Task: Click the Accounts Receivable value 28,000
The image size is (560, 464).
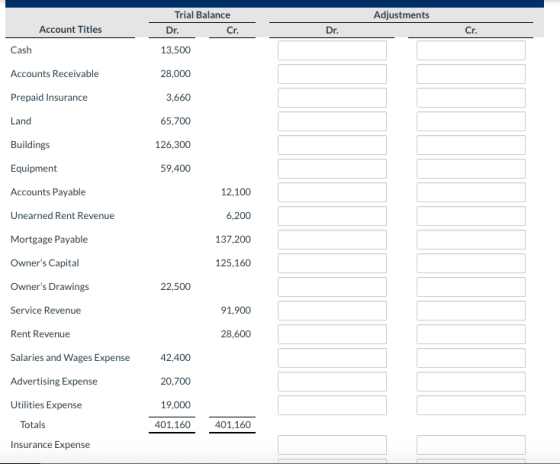Action: click(175, 74)
